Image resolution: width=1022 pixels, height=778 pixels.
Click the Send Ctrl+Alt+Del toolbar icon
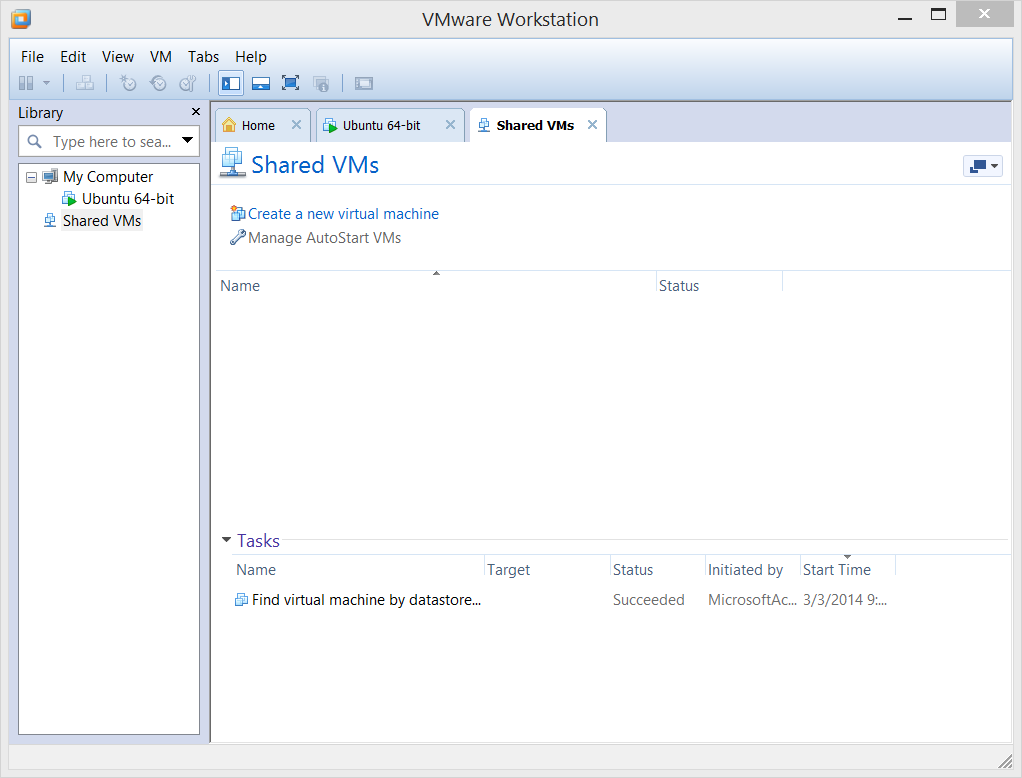point(85,83)
